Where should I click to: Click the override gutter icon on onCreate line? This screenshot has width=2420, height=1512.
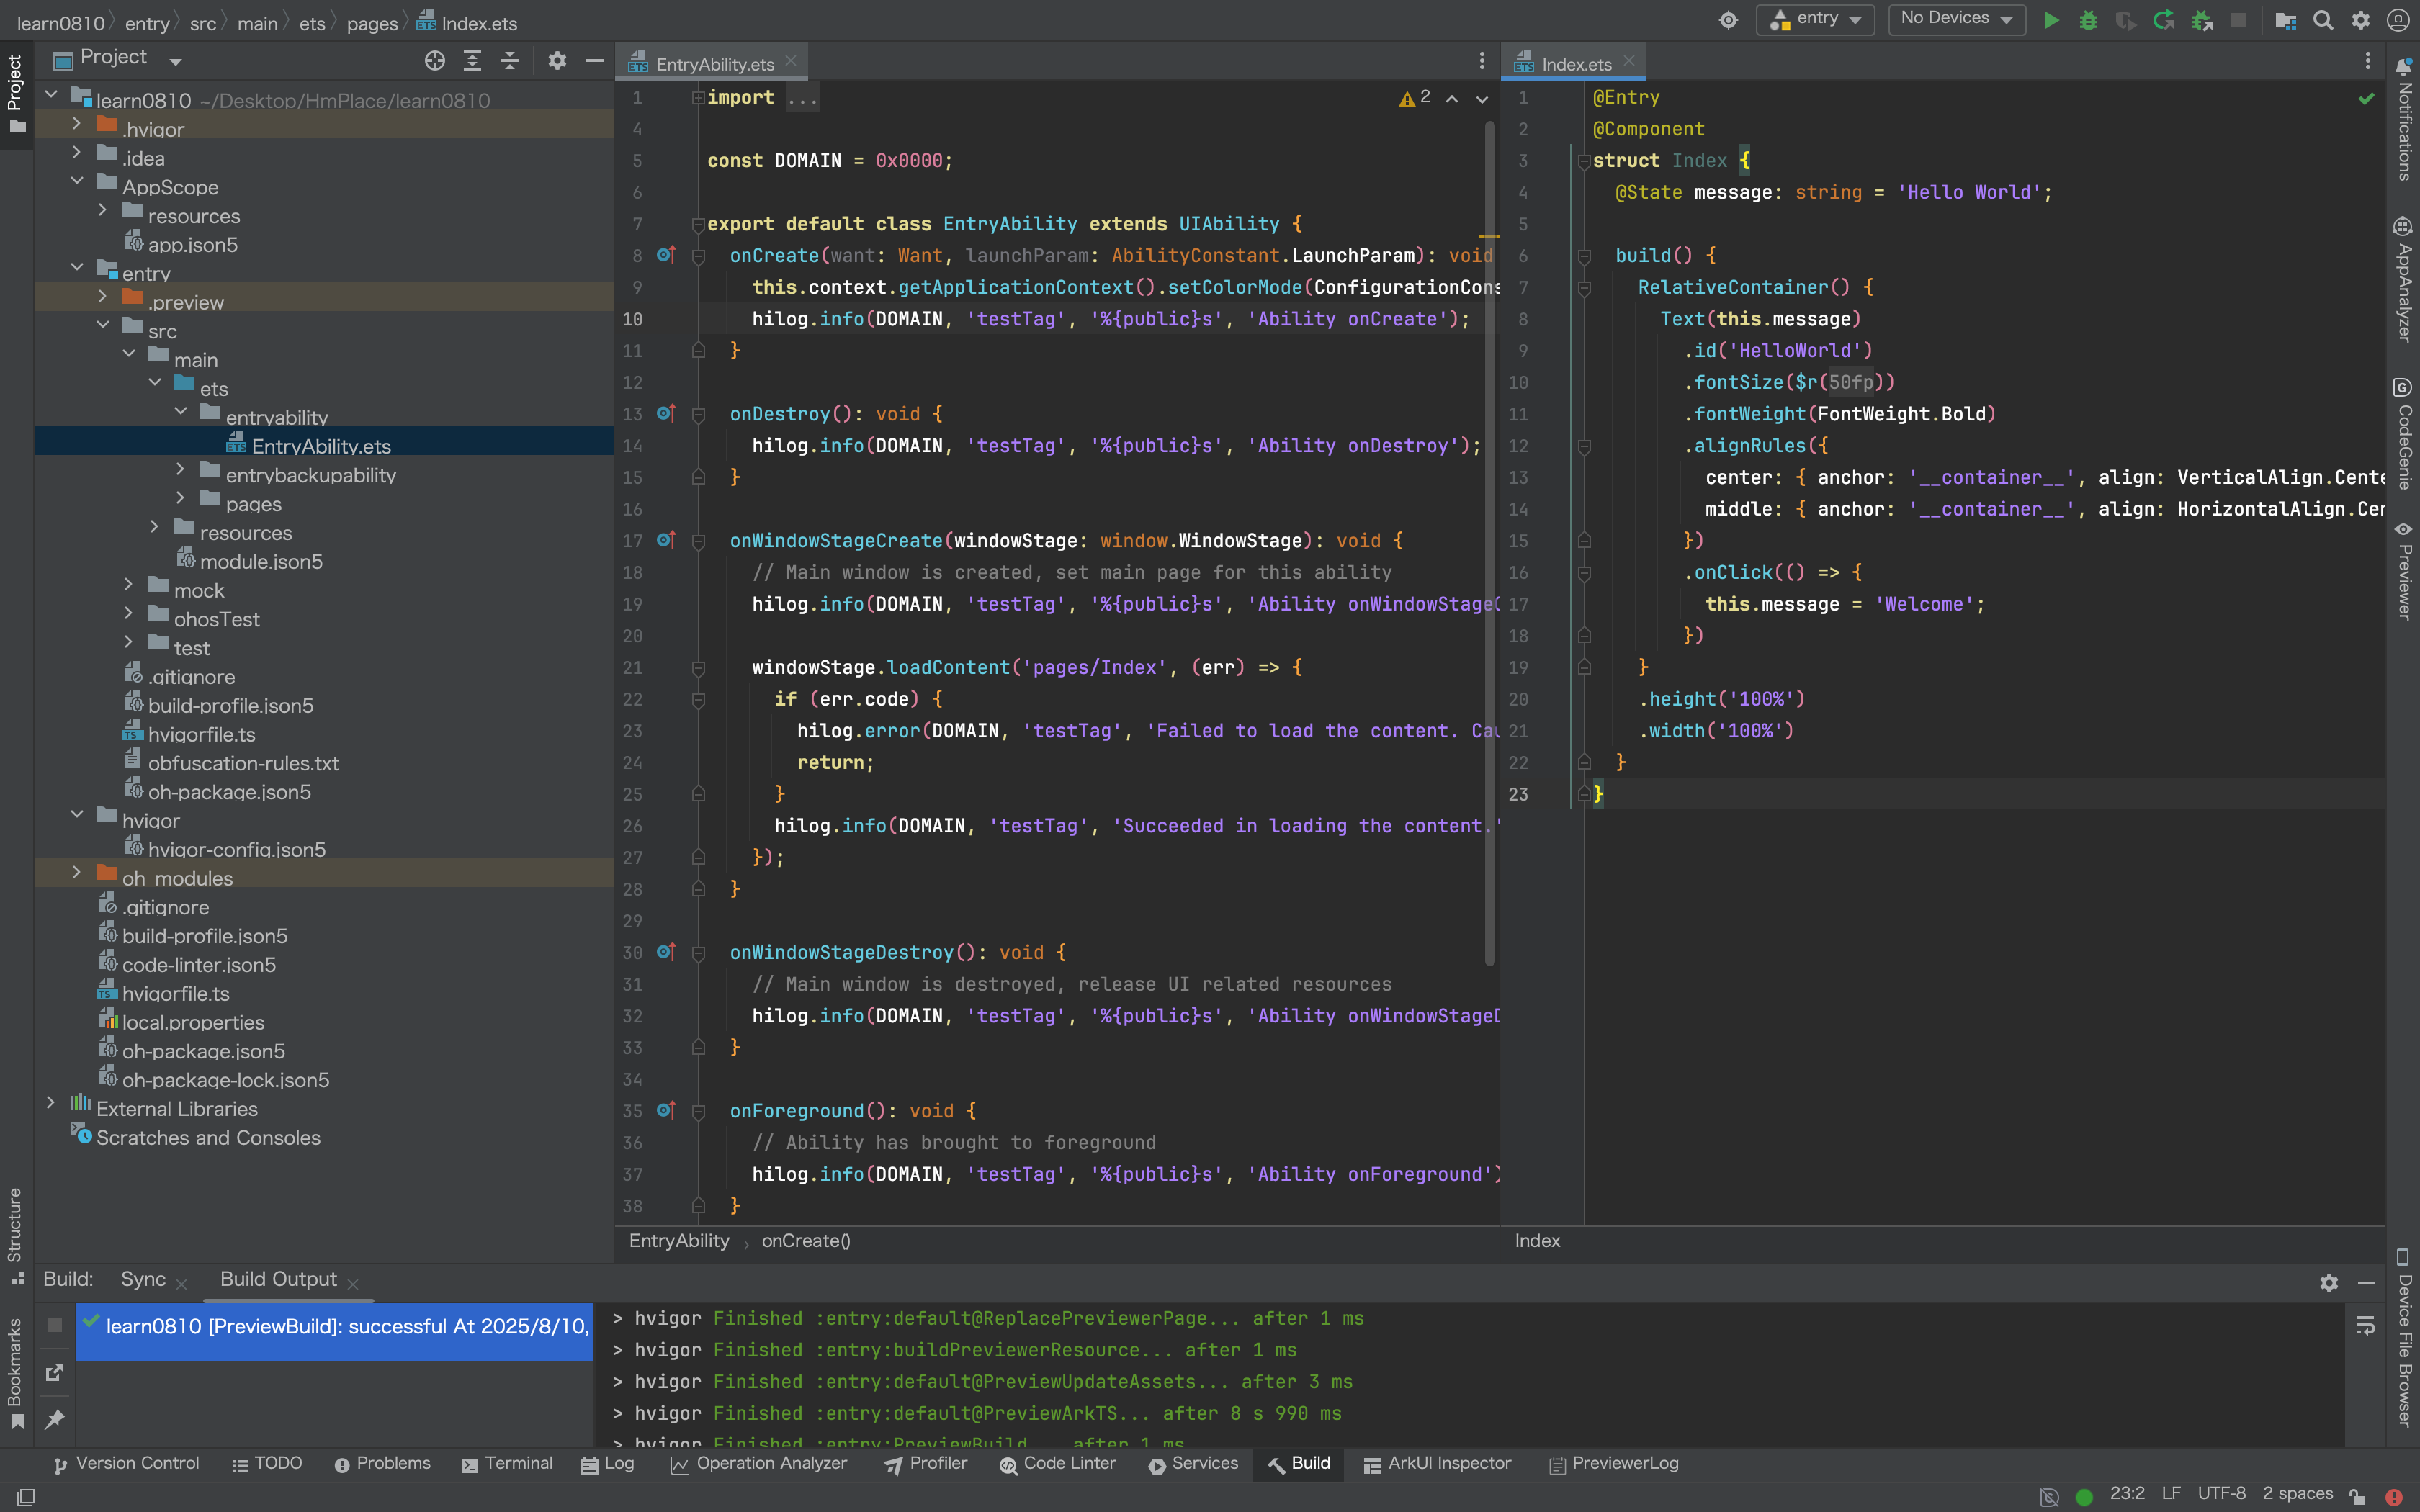pos(666,255)
